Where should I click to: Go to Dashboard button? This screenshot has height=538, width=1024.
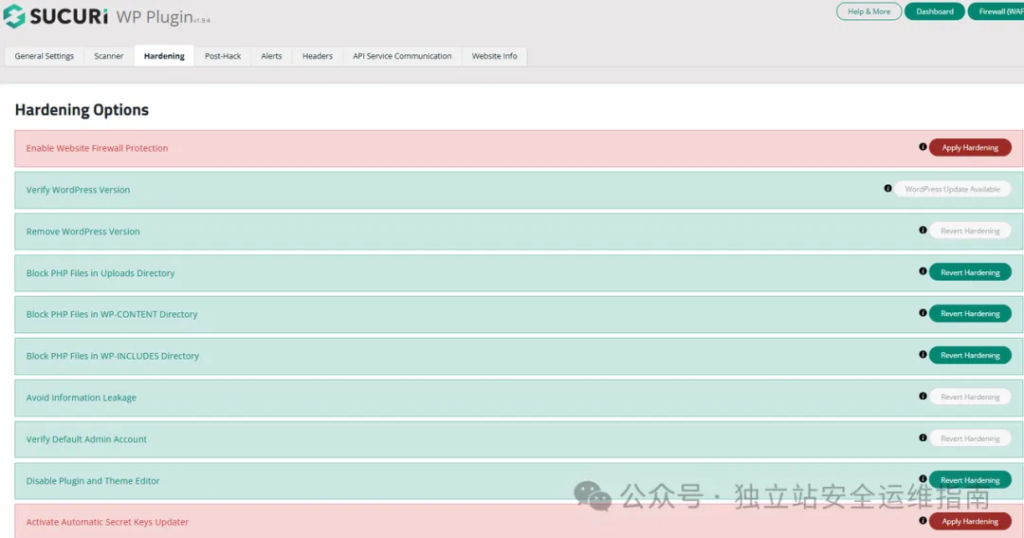(935, 11)
